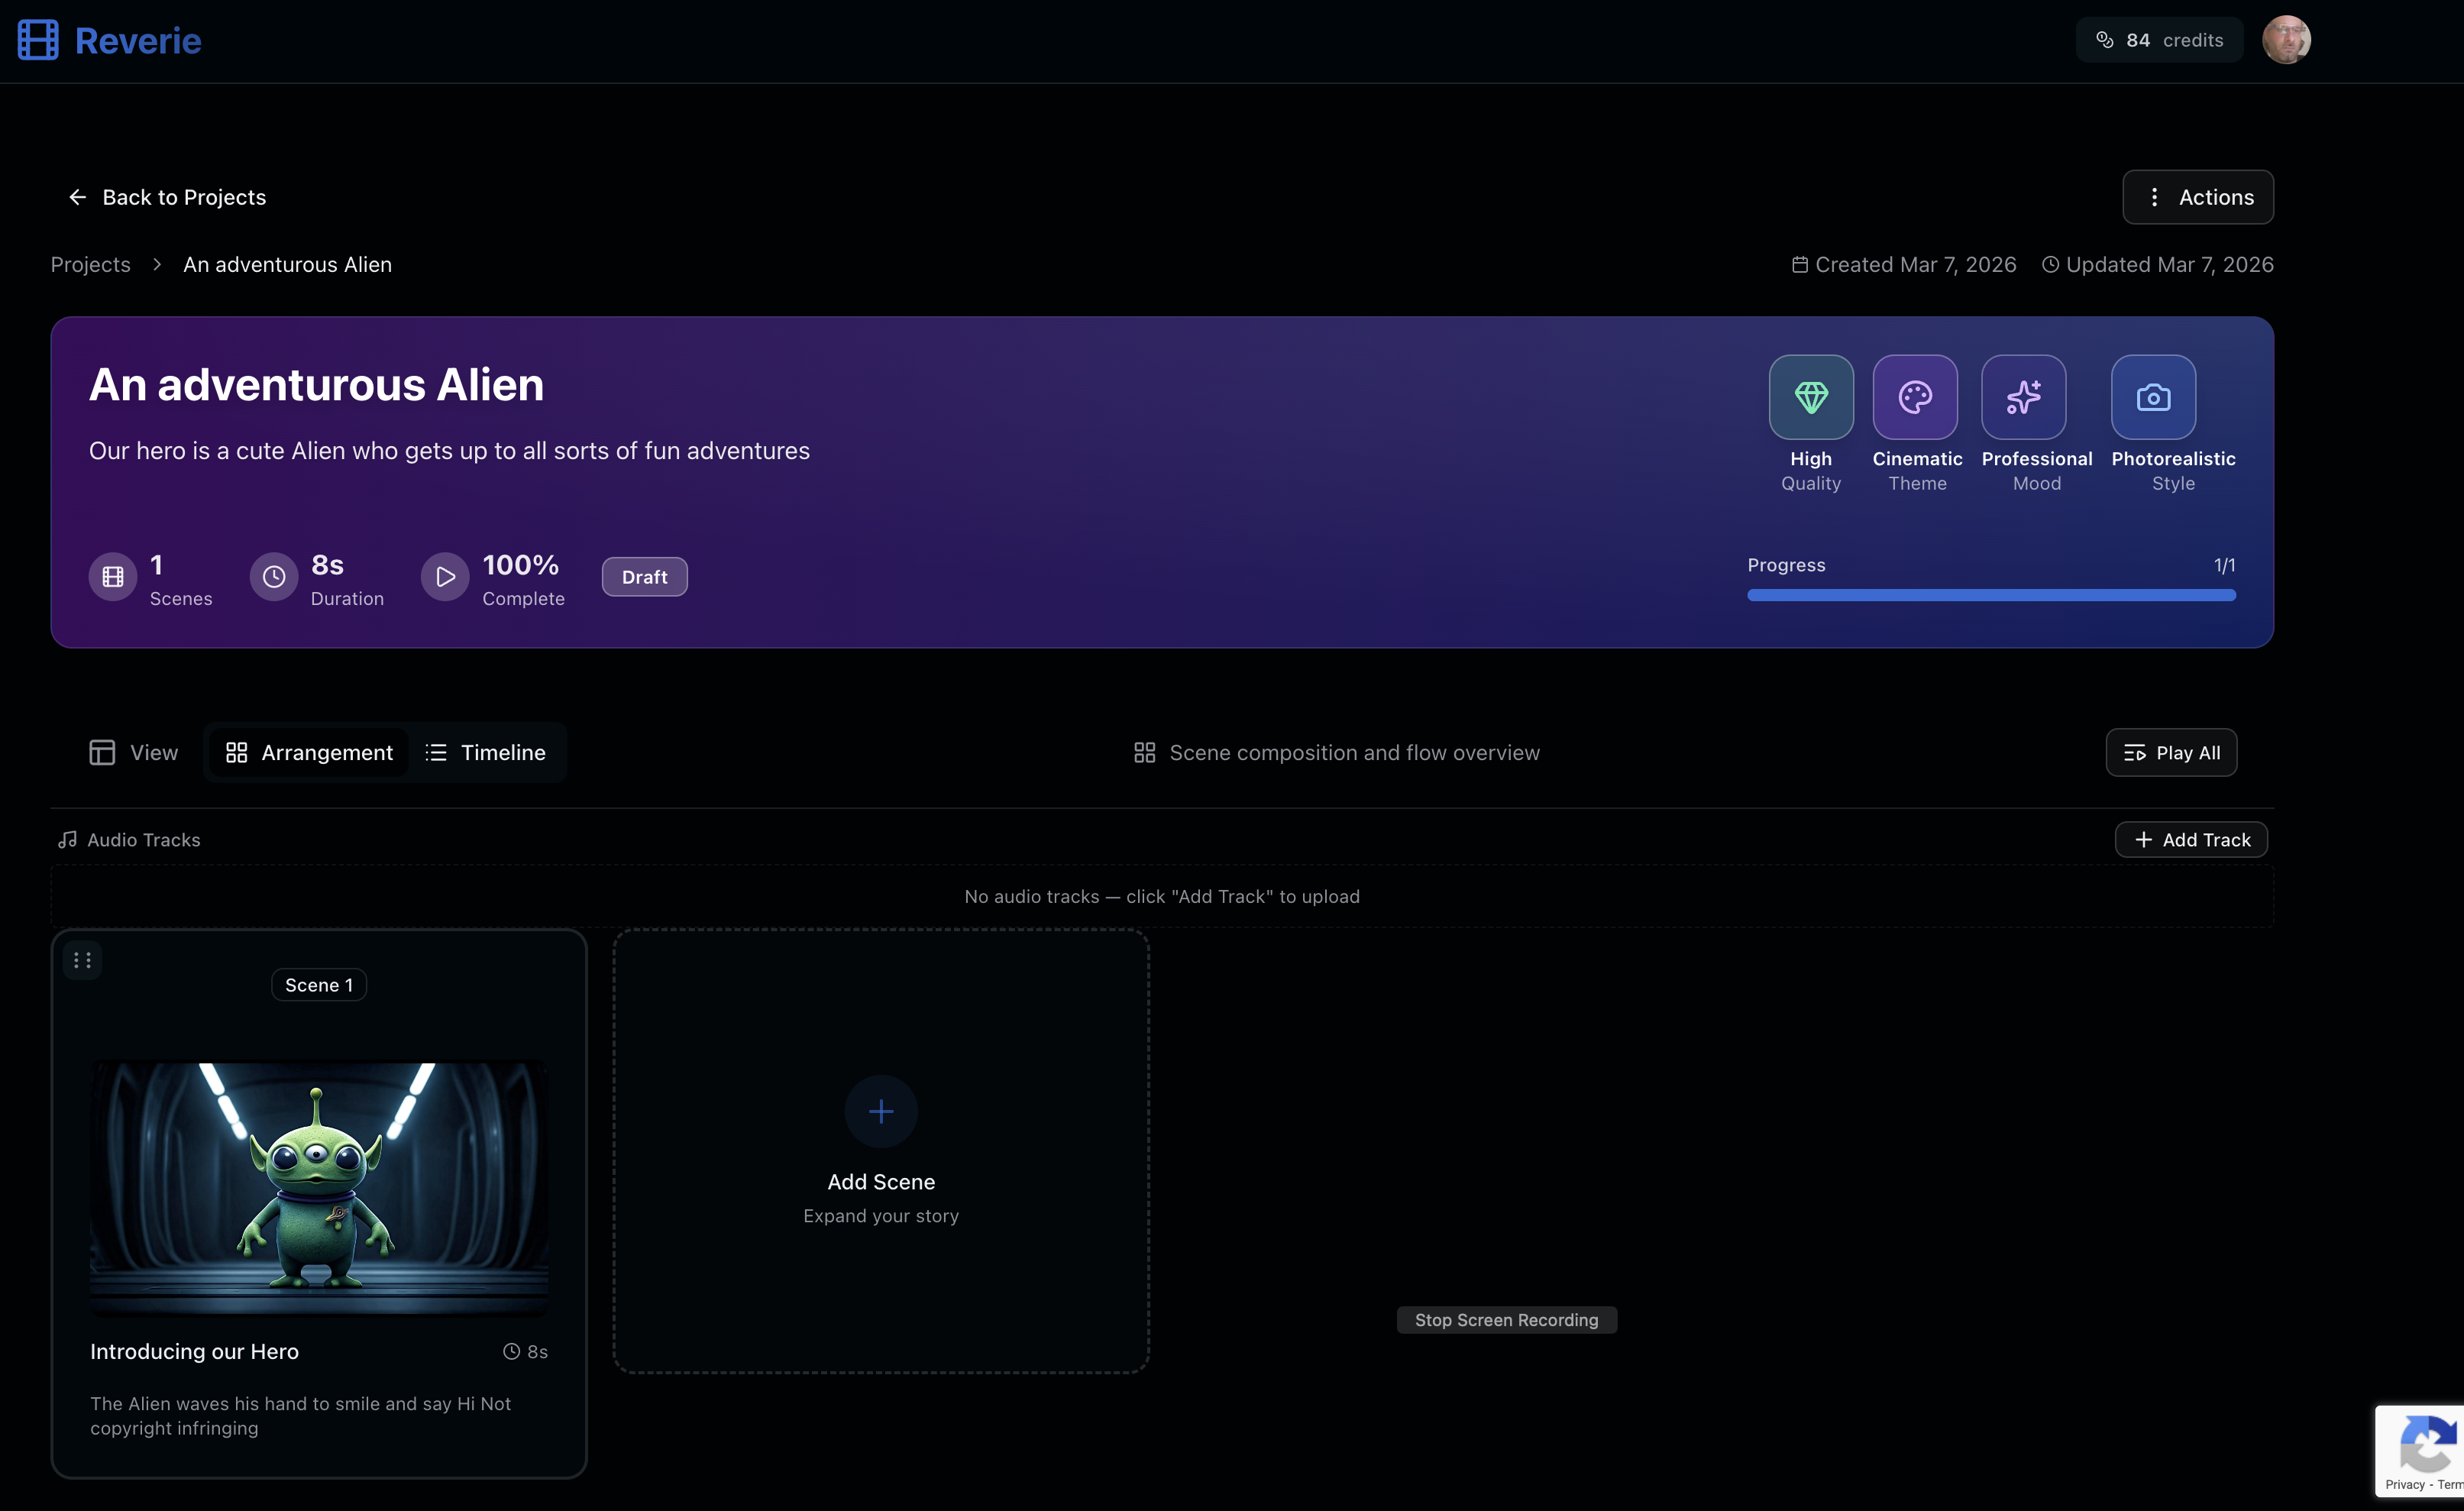Open the Actions menu
2464x1511 pixels.
(2197, 197)
